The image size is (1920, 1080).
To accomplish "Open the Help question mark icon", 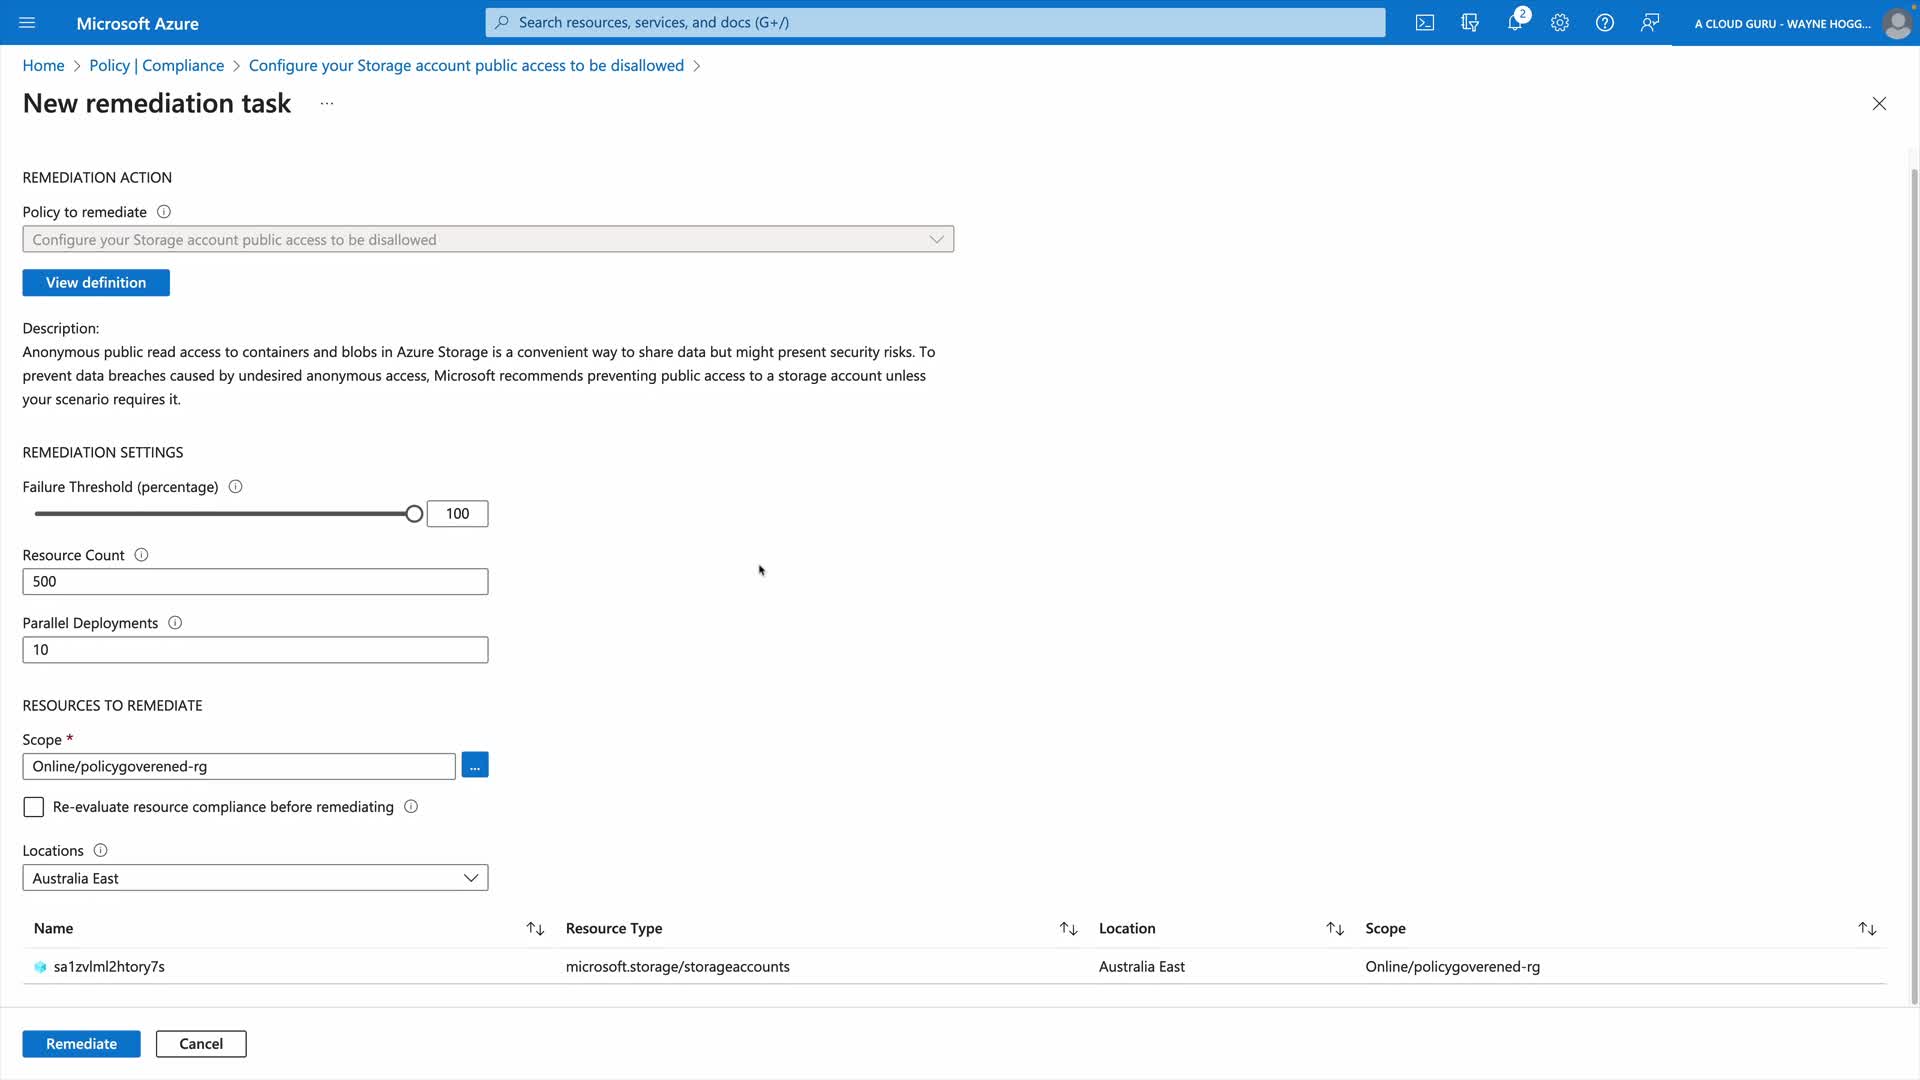I will tap(1604, 23).
